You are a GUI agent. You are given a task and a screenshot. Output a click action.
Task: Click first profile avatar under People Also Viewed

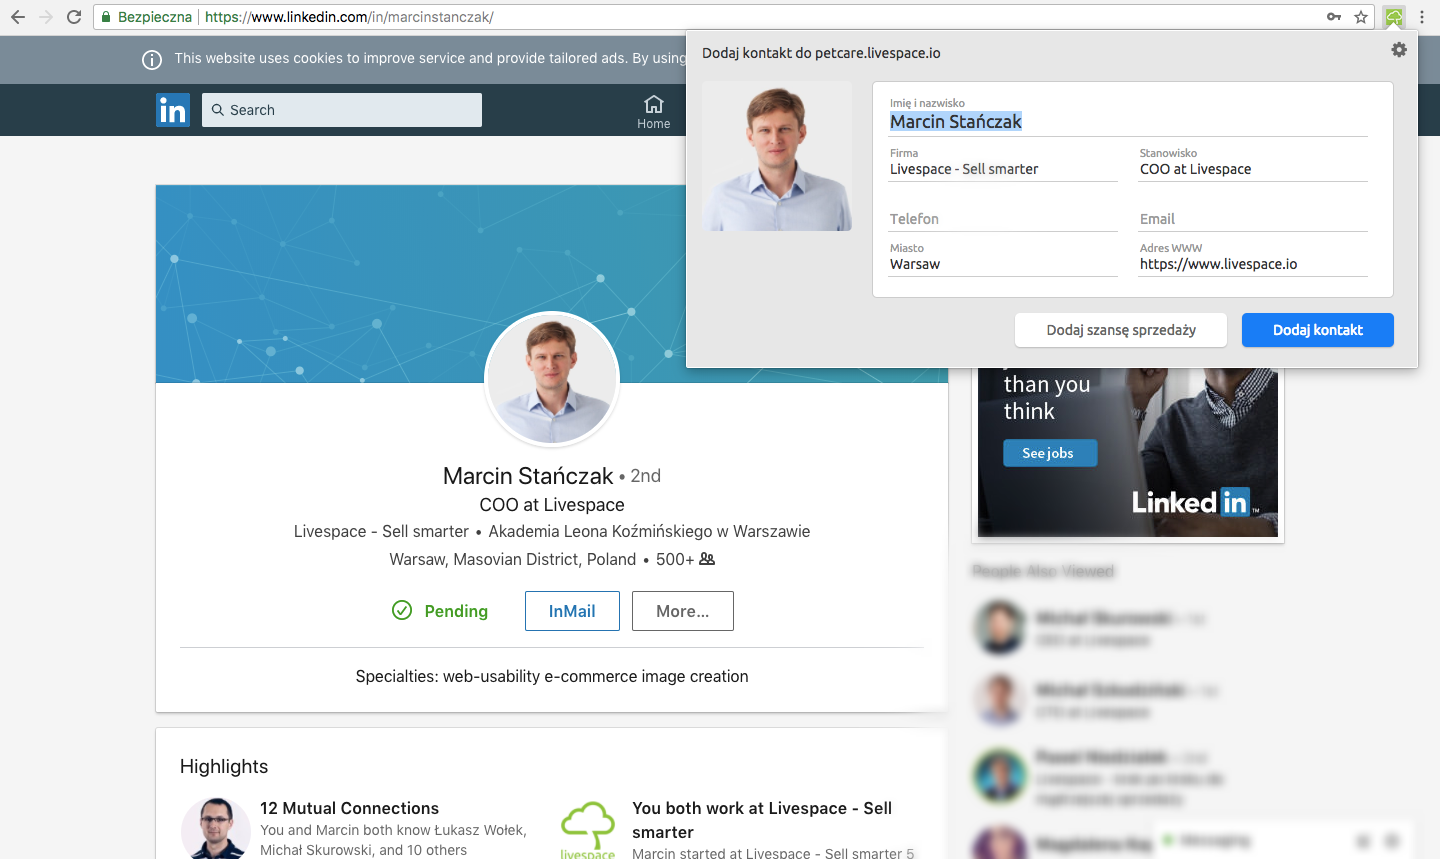(x=999, y=627)
